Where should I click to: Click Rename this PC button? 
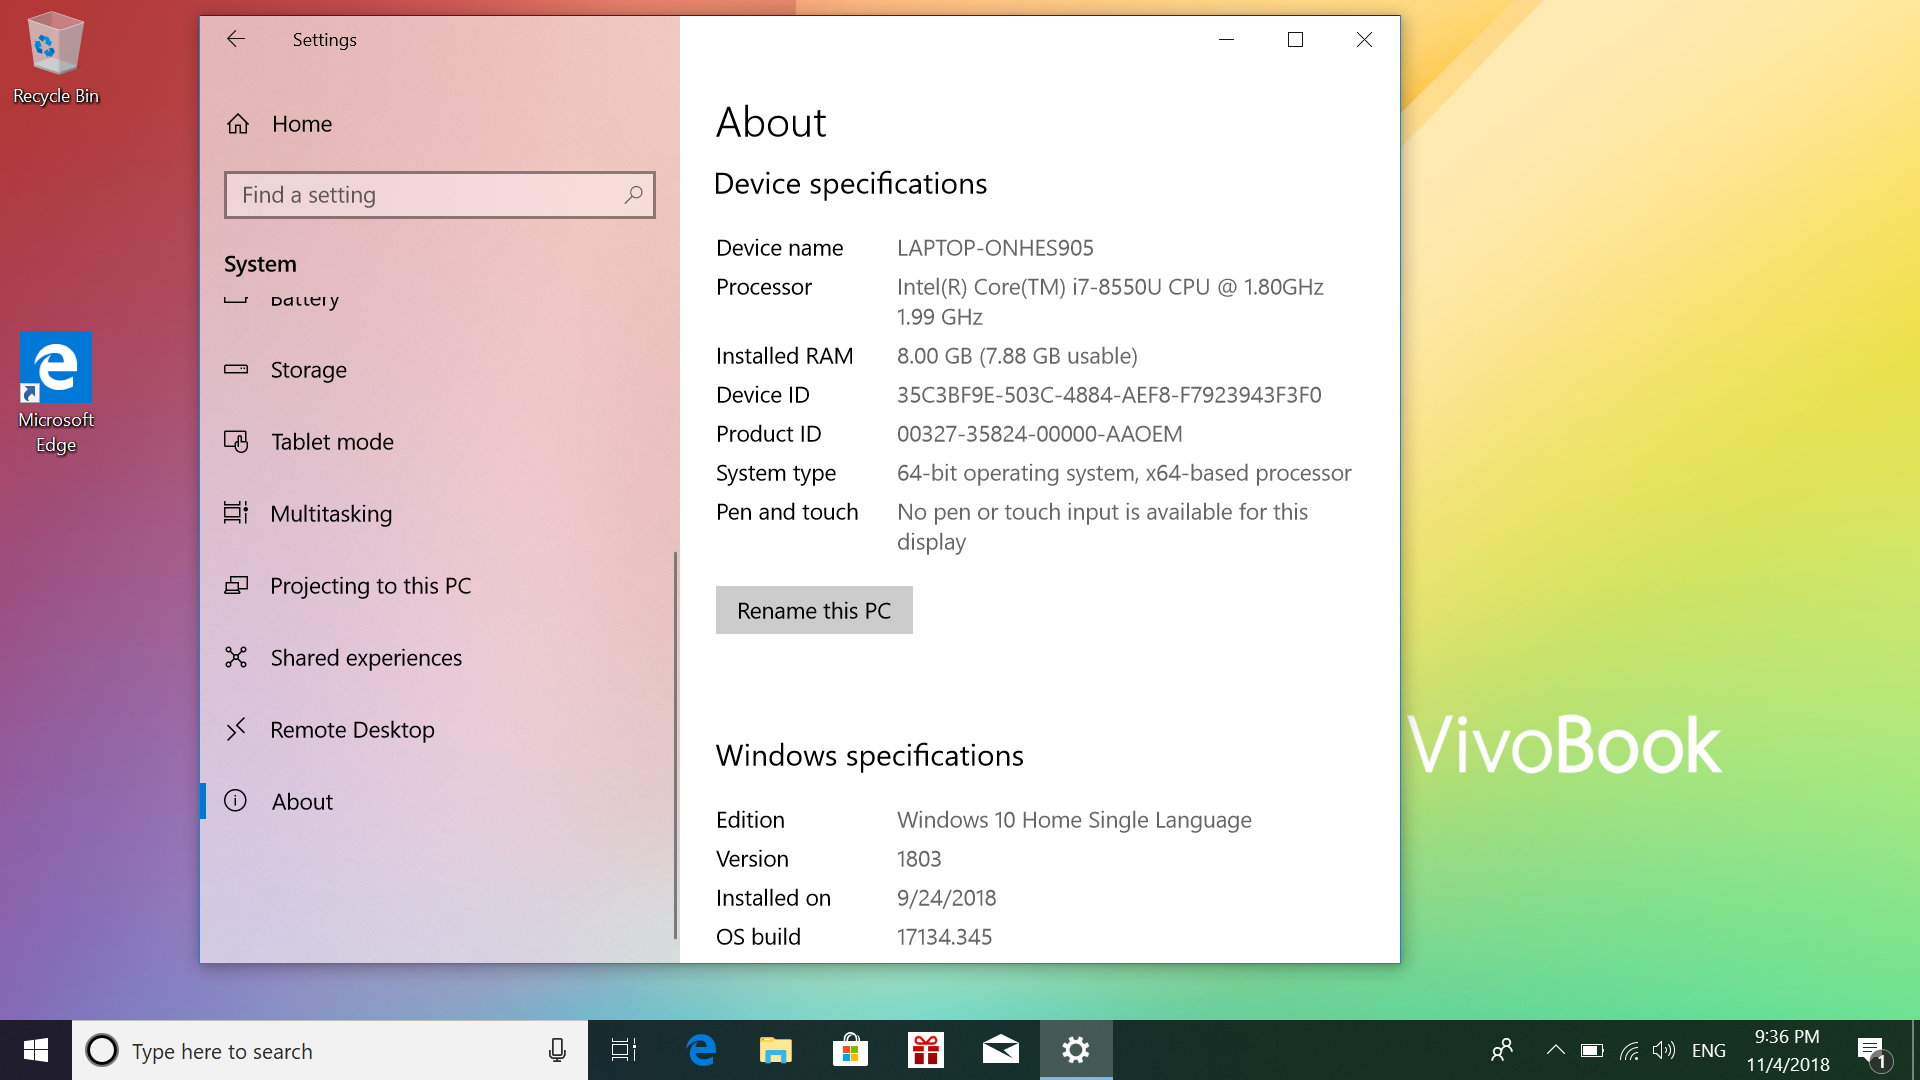tap(814, 610)
